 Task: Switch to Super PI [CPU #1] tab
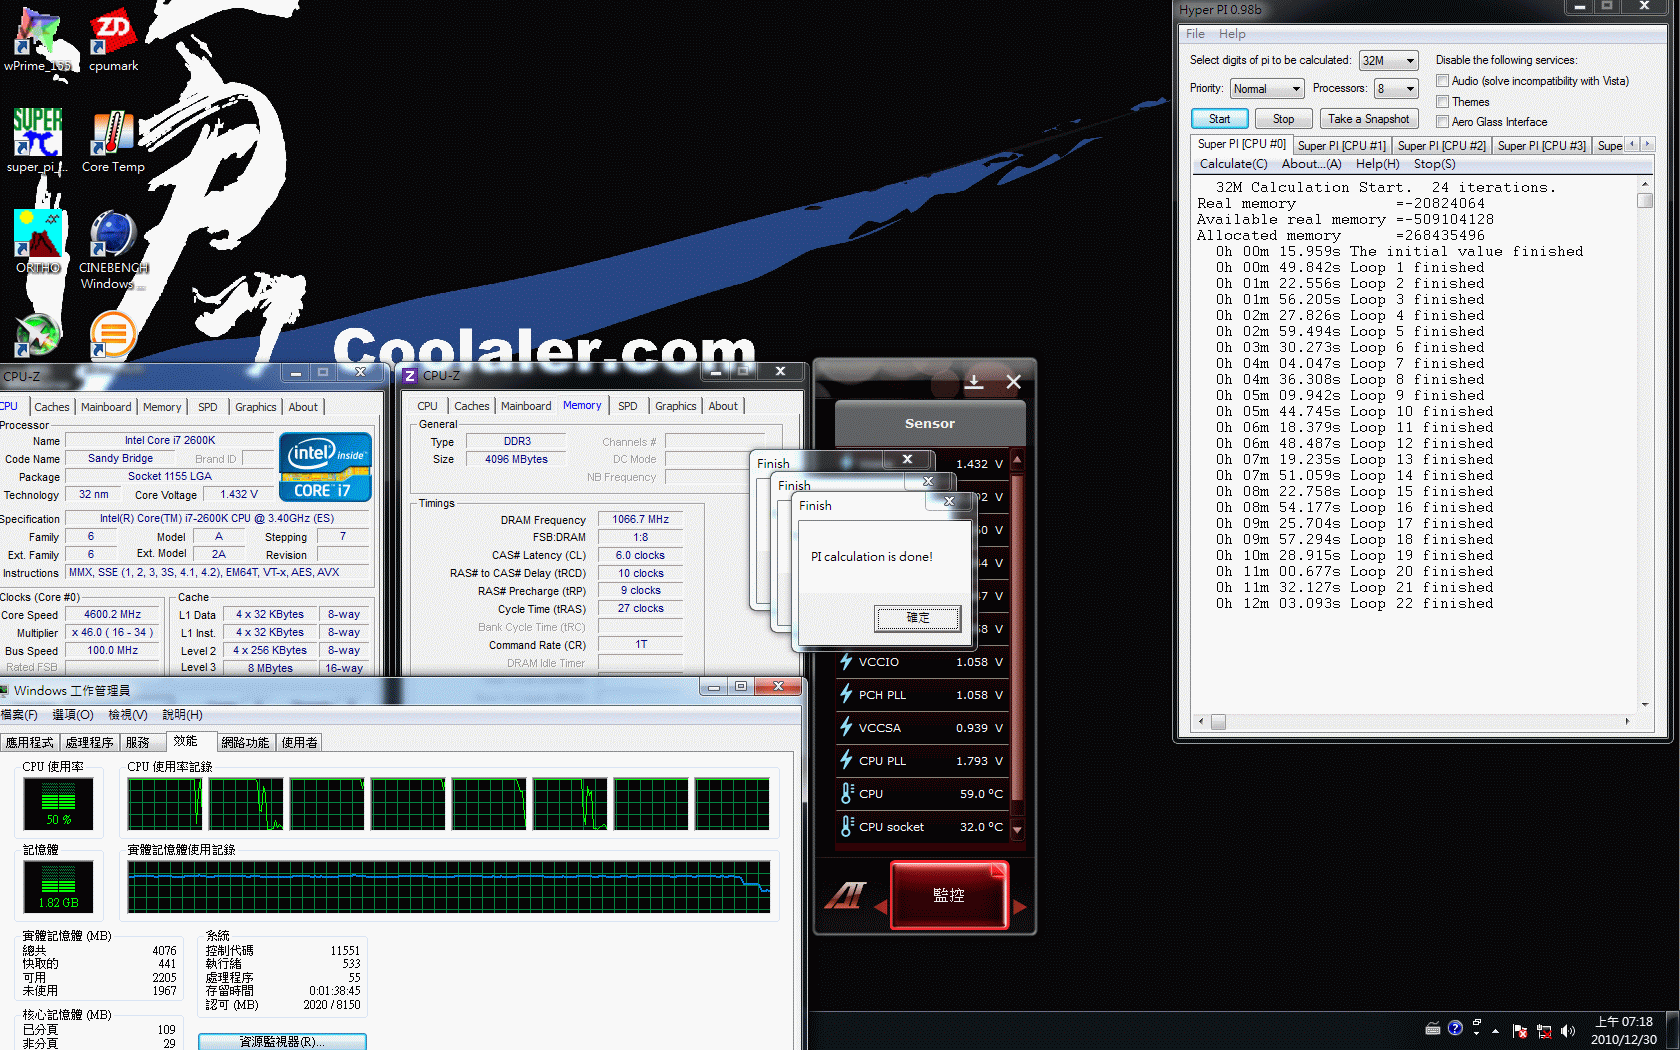(1341, 146)
